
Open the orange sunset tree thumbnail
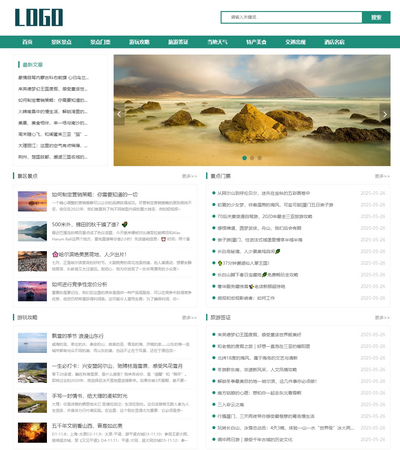(32, 433)
